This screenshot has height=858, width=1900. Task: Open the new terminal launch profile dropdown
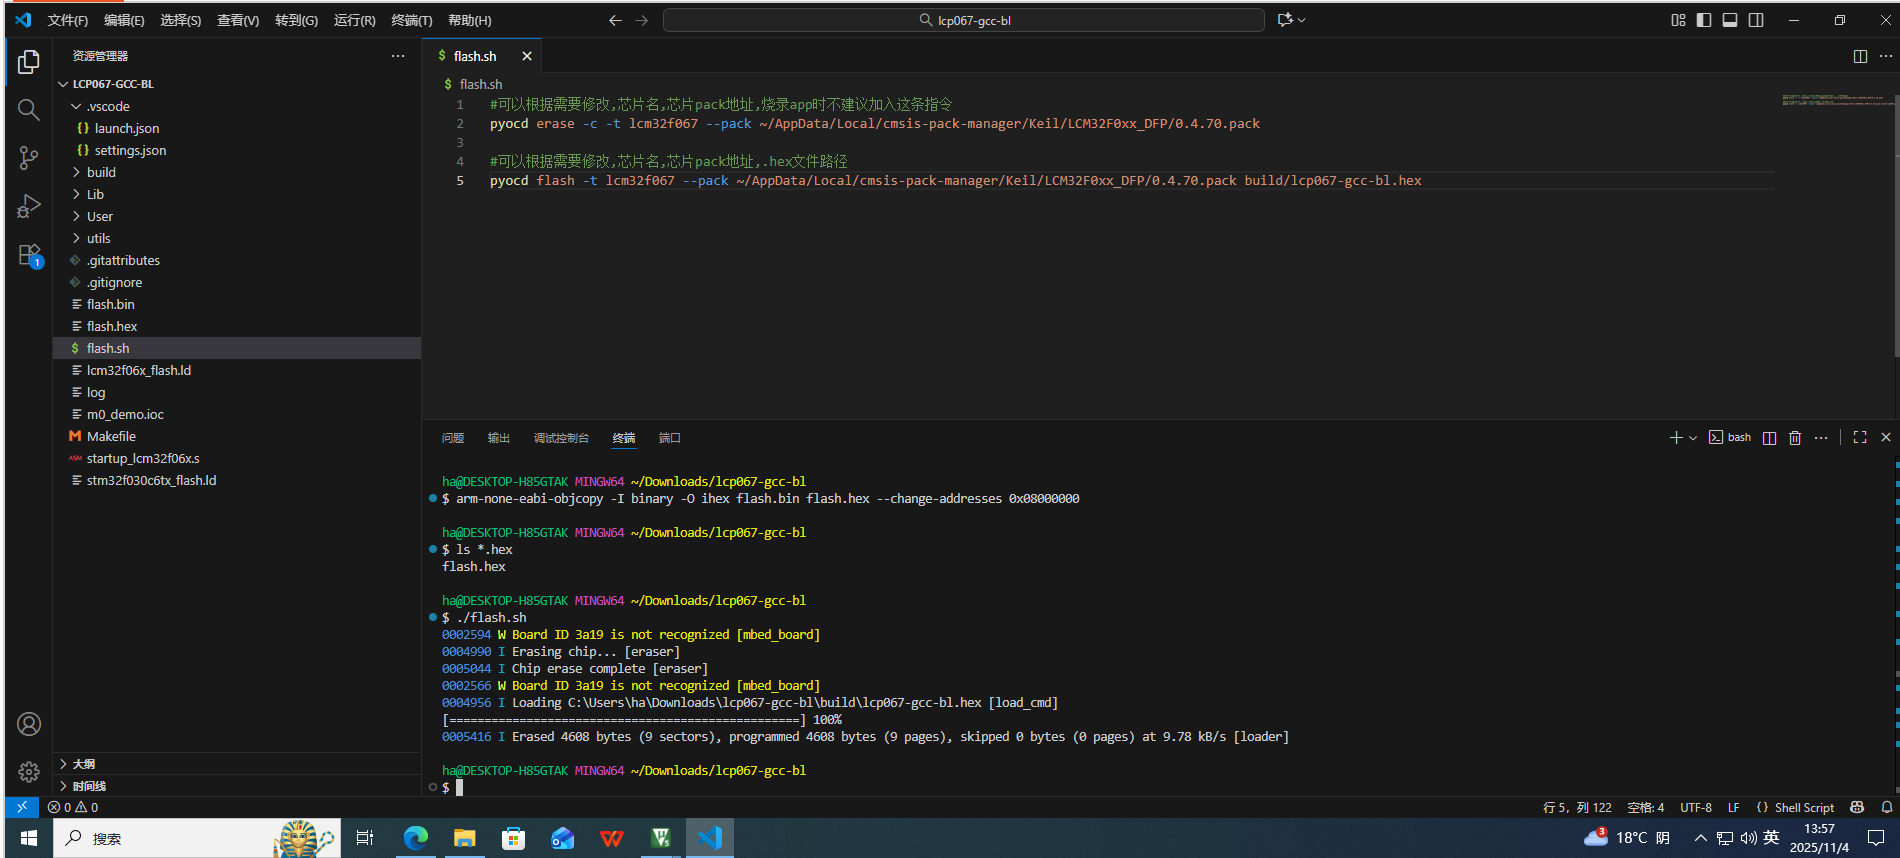(1693, 438)
